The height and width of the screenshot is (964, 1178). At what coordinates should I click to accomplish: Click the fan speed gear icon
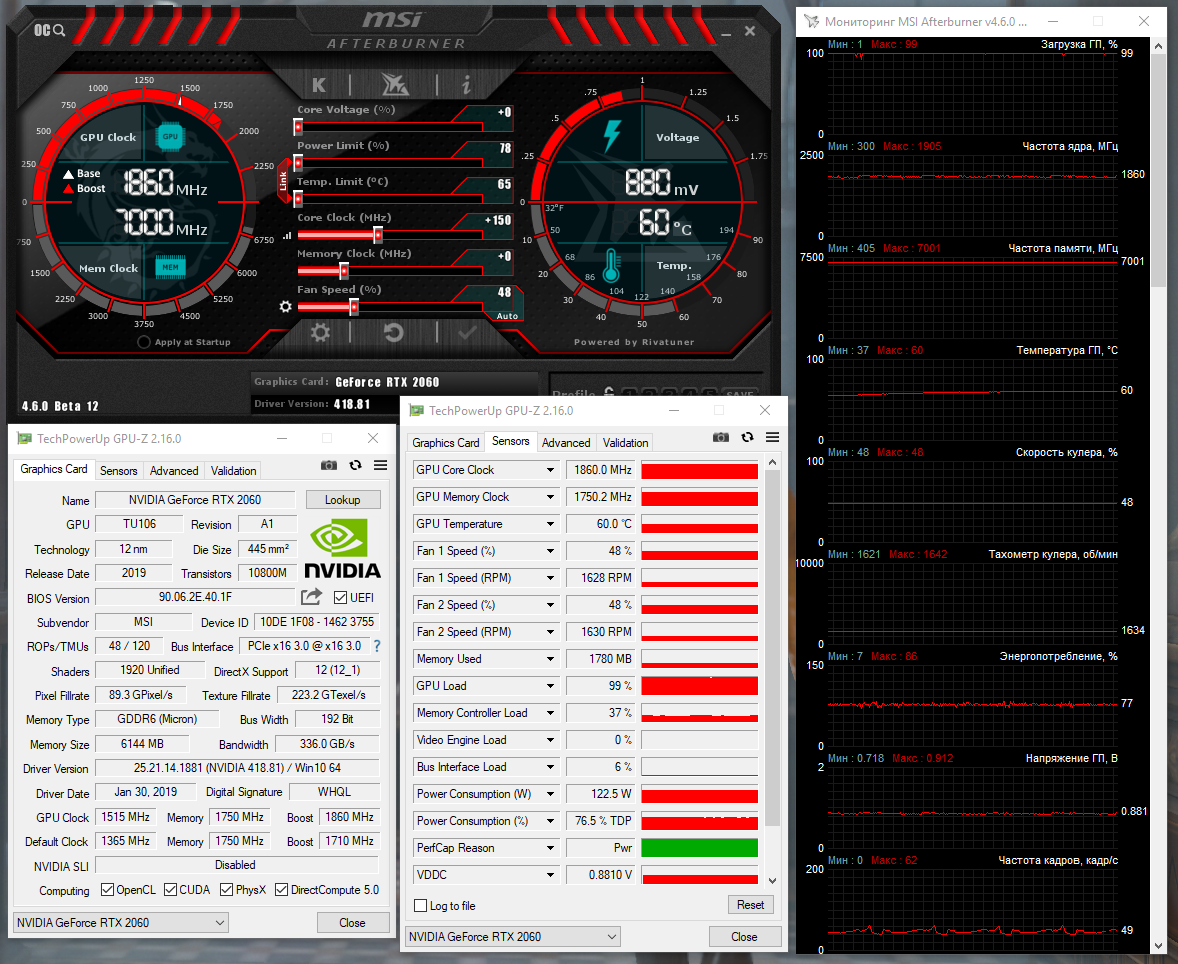[x=285, y=306]
